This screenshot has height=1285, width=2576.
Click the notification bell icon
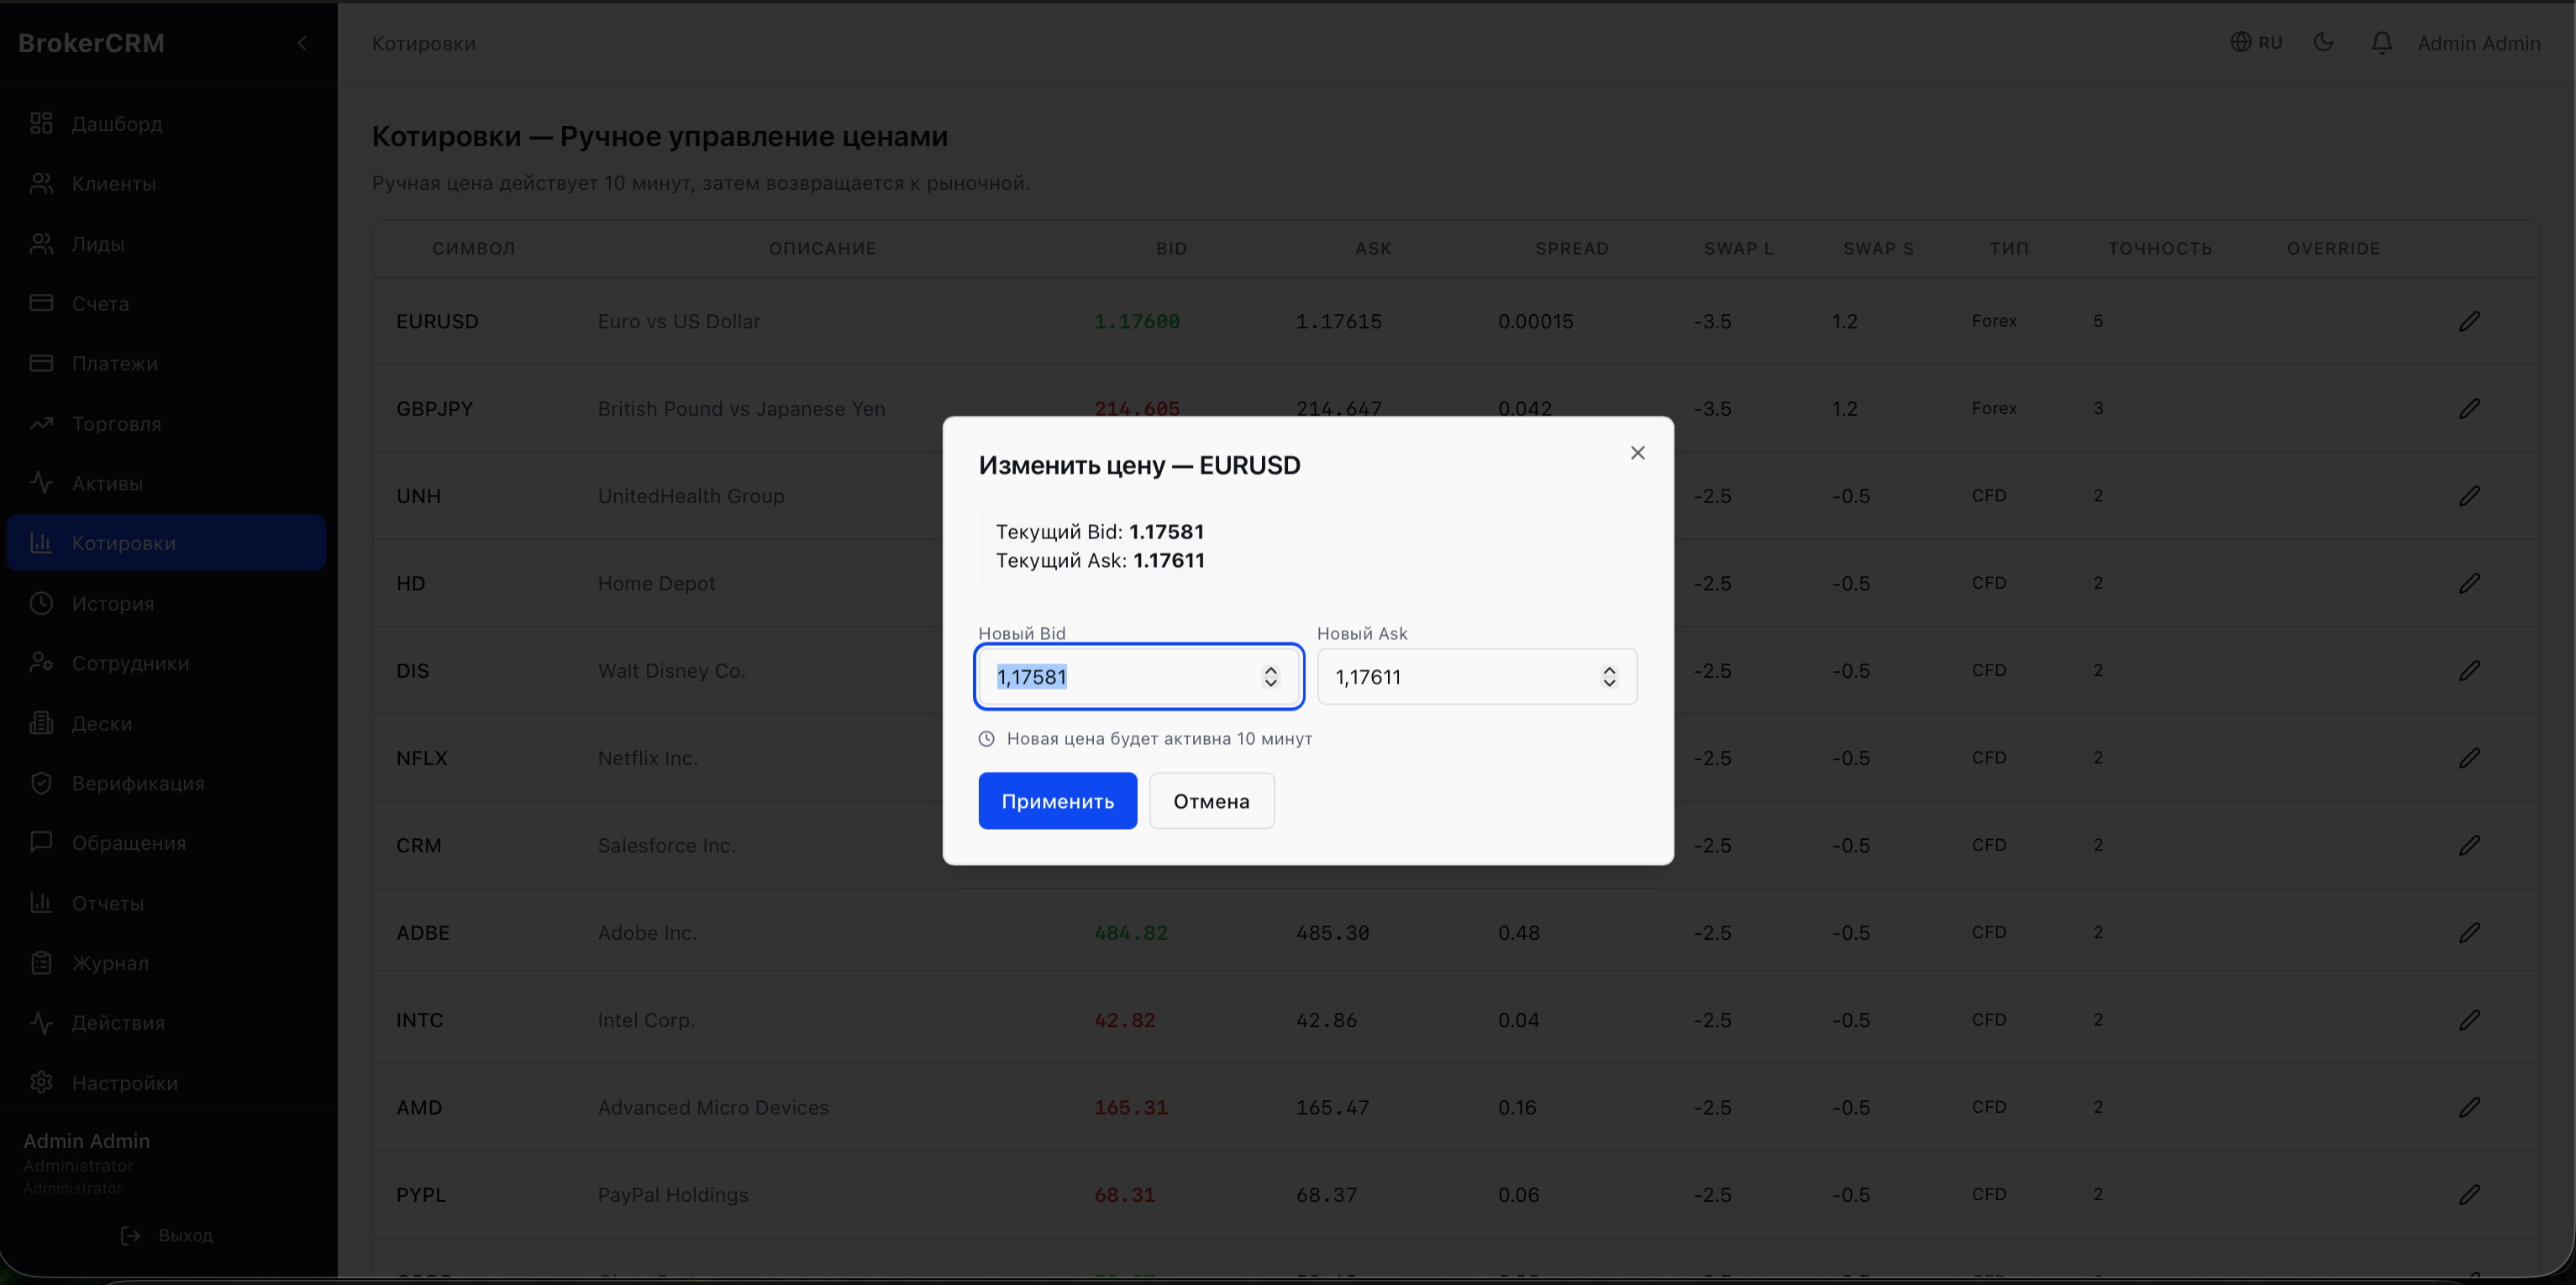2381,42
